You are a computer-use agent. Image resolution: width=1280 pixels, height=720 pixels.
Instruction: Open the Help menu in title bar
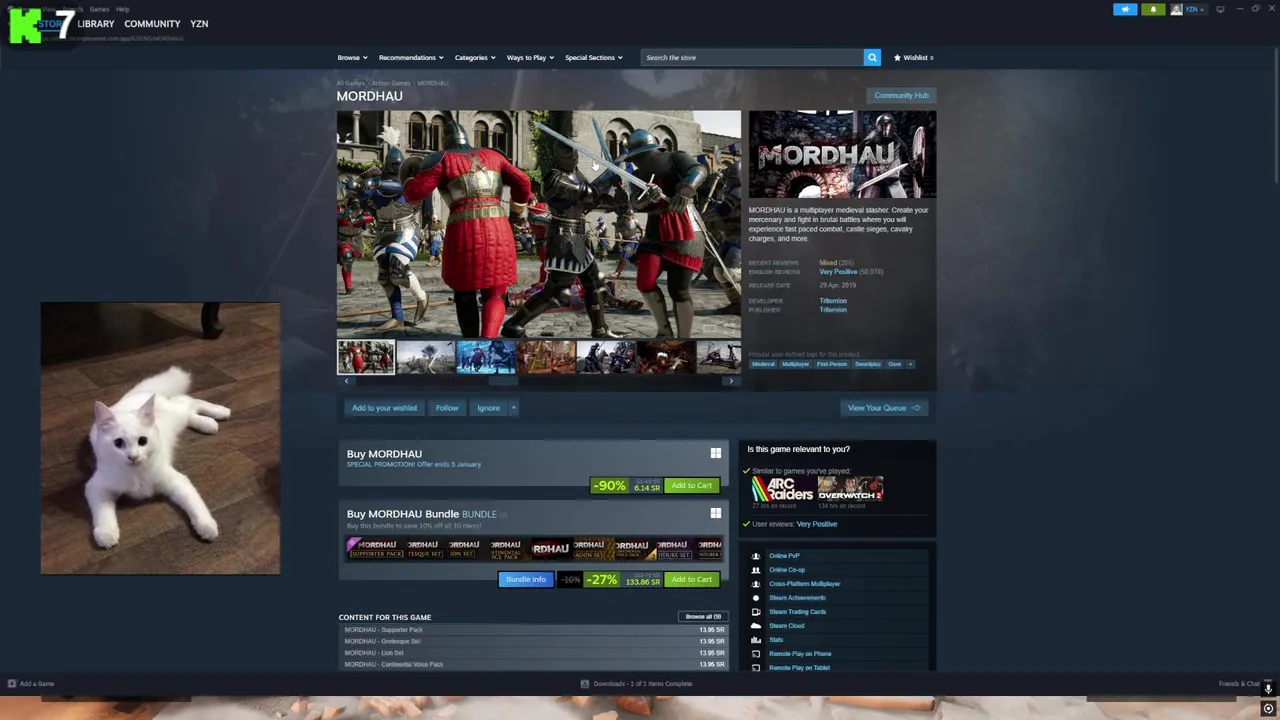(x=122, y=9)
